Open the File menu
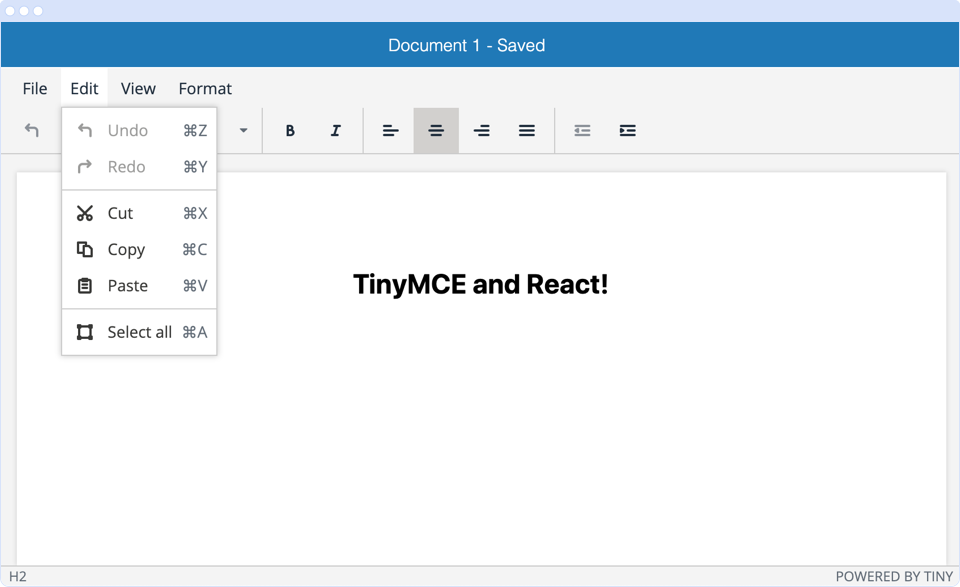960x587 pixels. coord(35,89)
